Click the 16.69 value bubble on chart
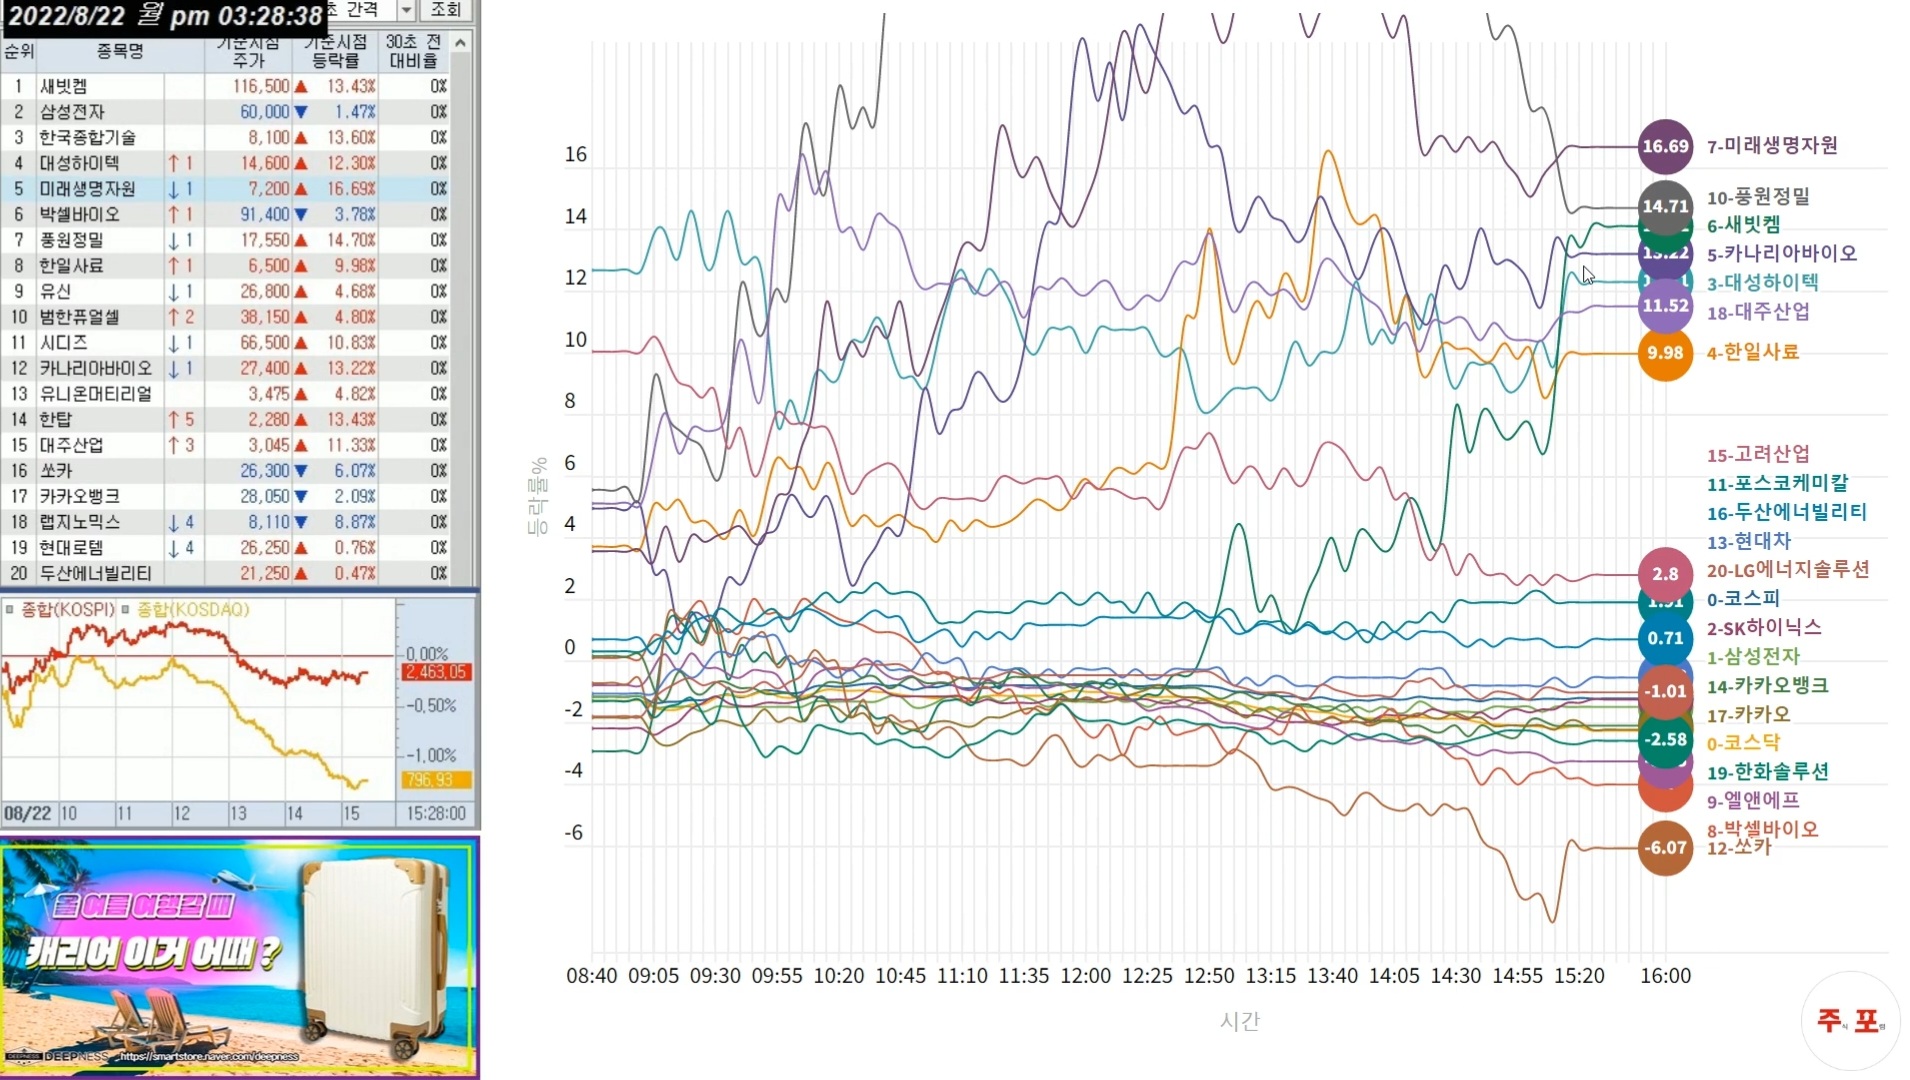 [x=1665, y=146]
